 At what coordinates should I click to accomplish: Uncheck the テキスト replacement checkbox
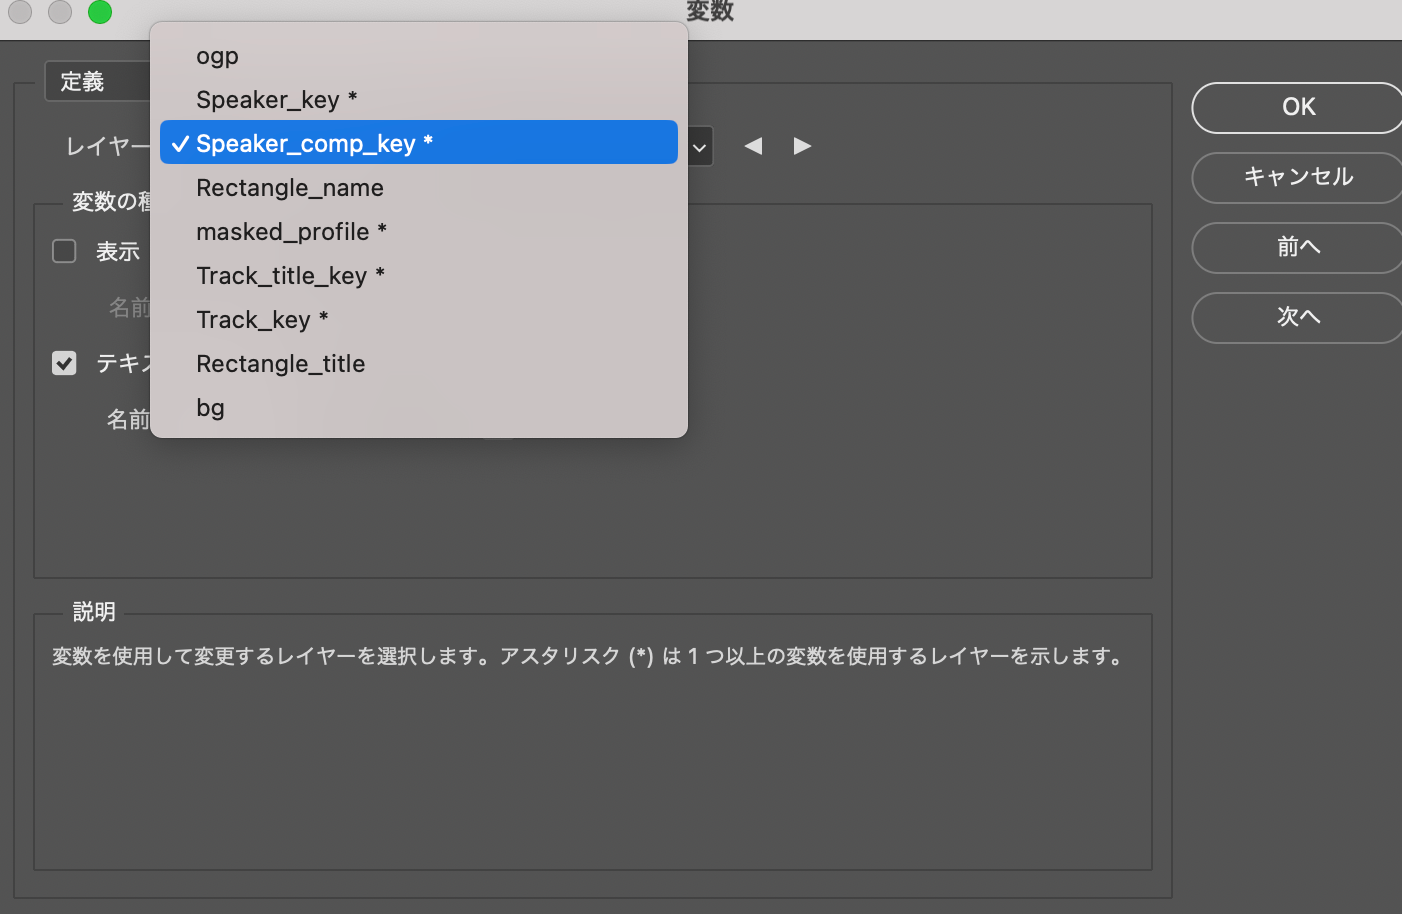[x=64, y=363]
